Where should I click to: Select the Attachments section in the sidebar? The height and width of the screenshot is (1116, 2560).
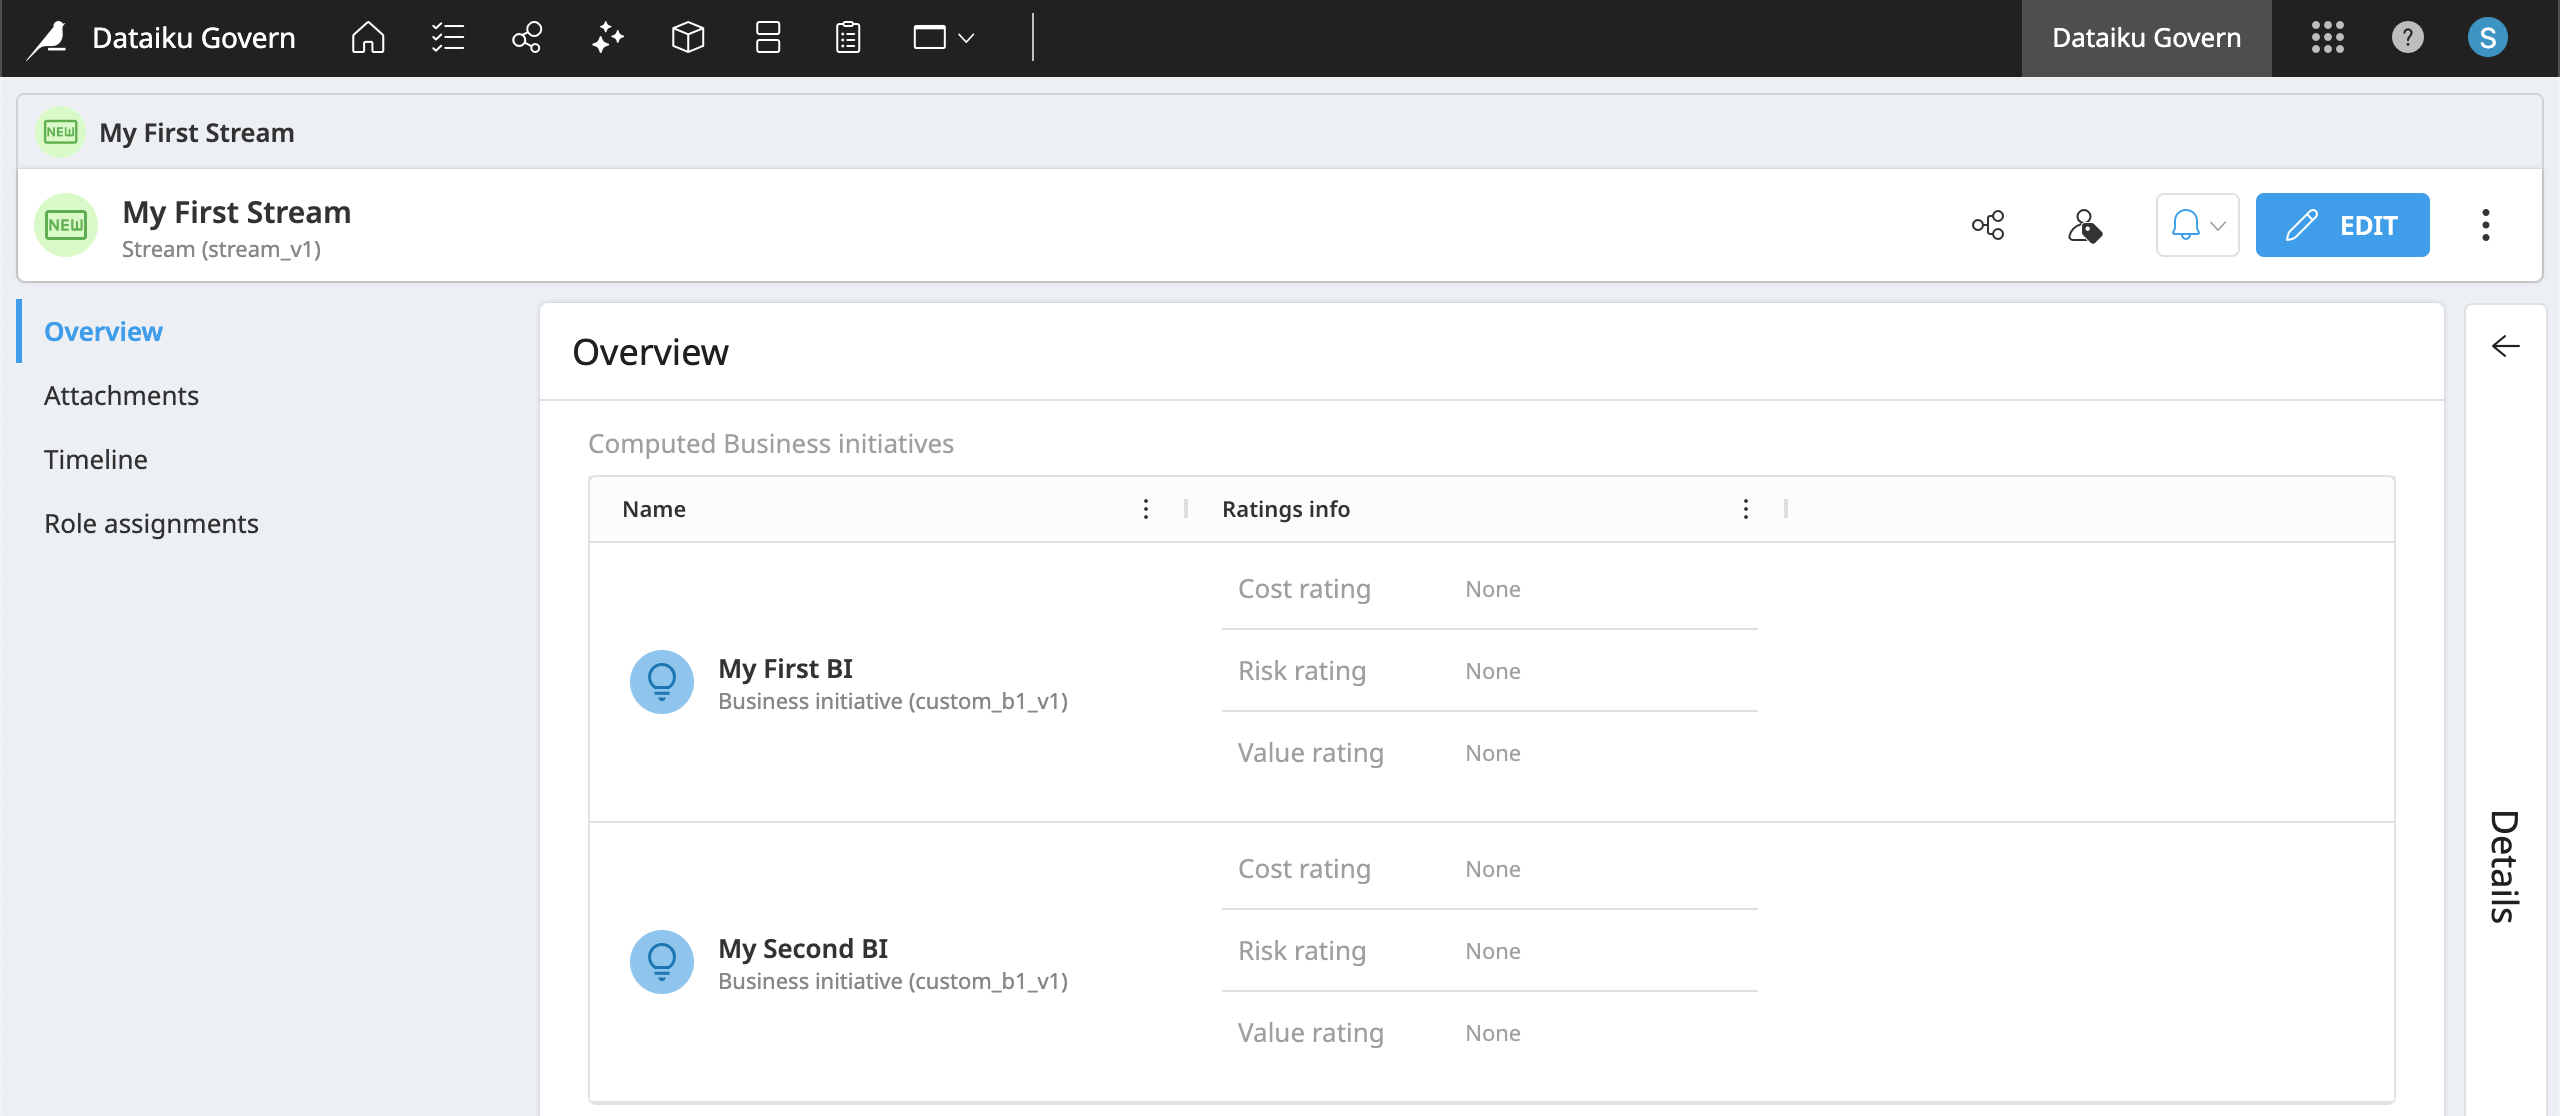click(x=121, y=395)
